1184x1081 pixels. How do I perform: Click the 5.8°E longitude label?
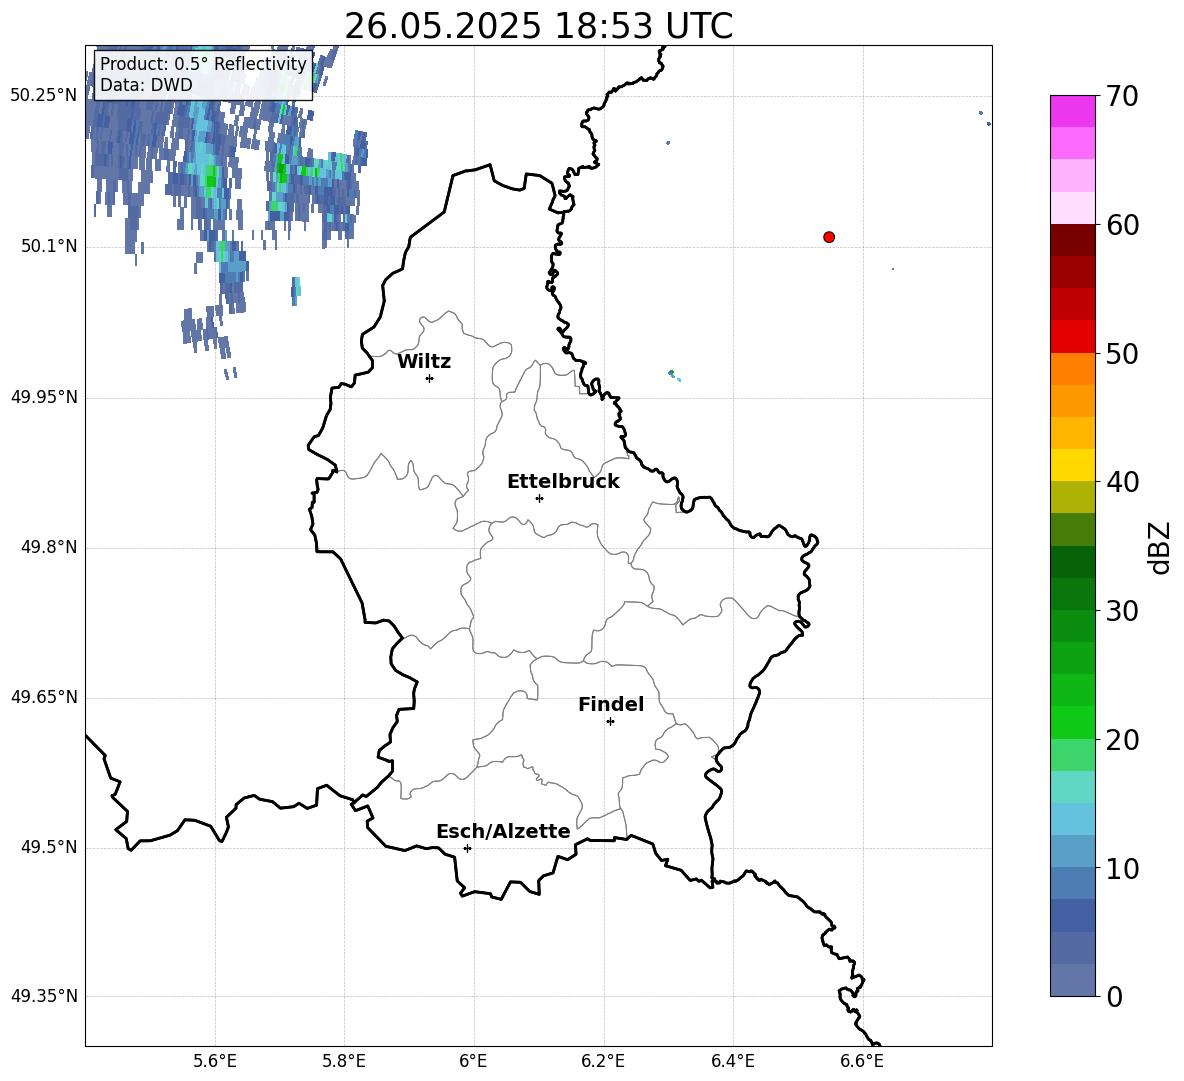[344, 1061]
